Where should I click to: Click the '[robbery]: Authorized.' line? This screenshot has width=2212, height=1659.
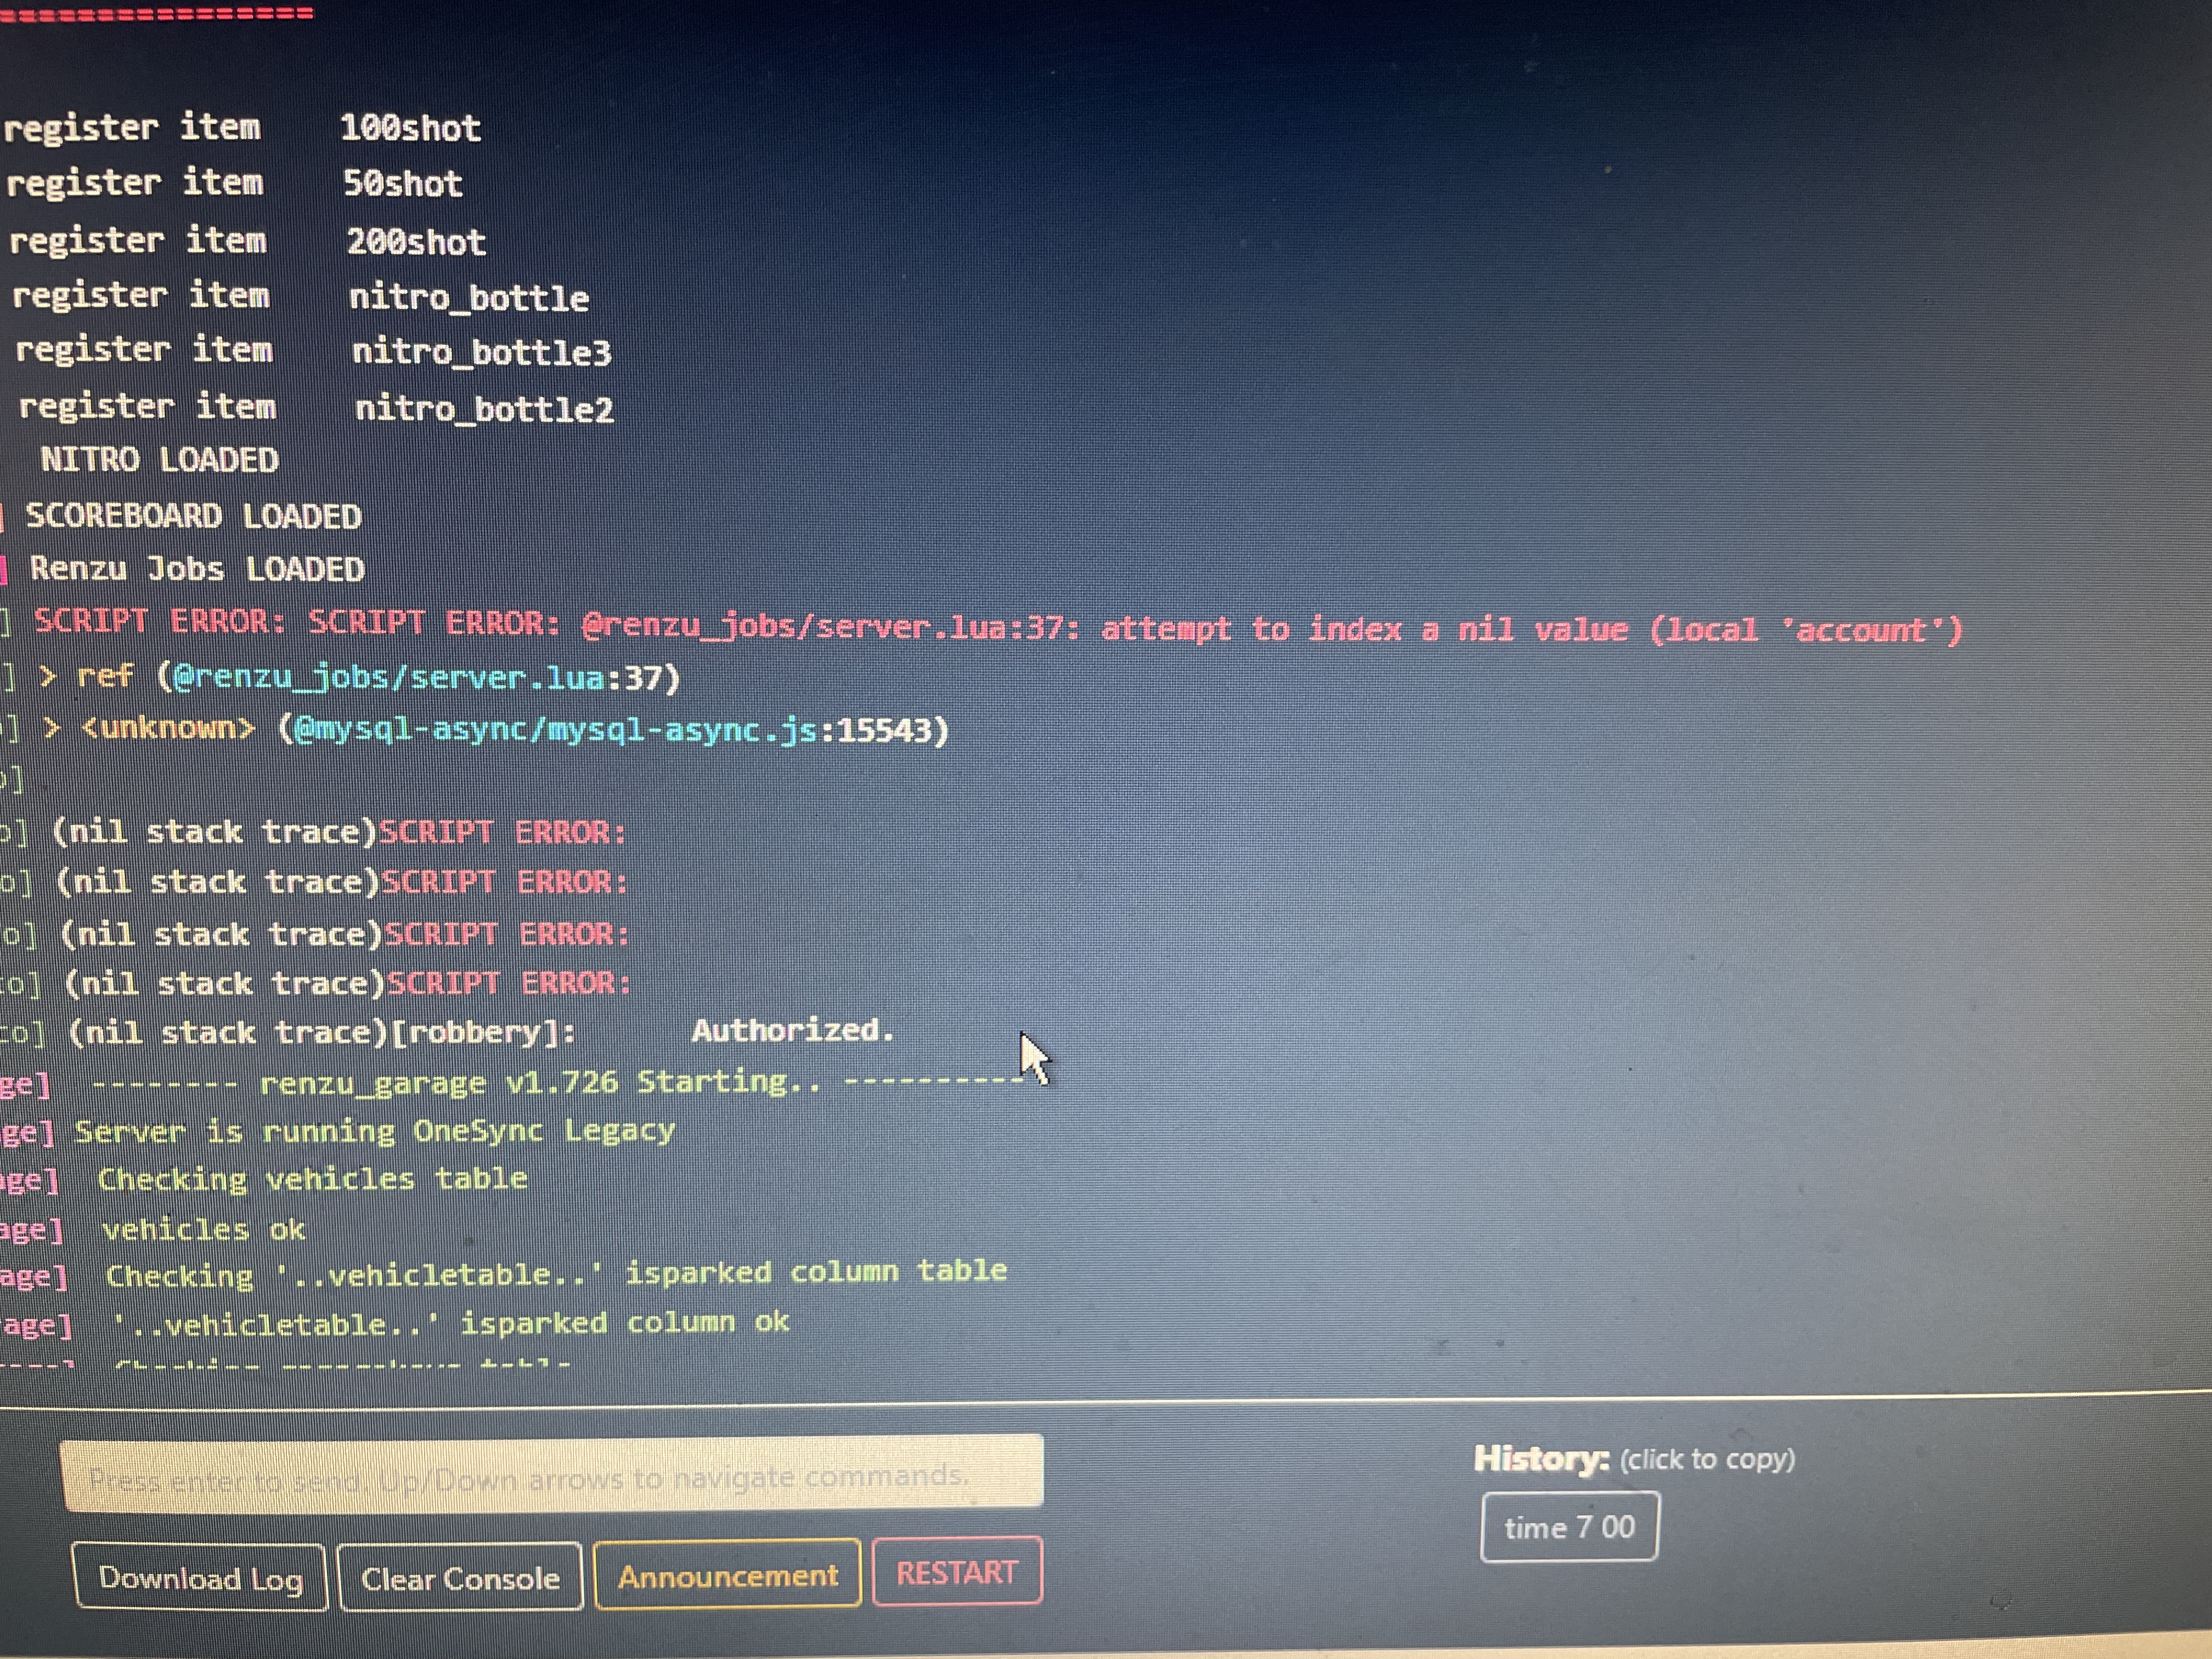482,1031
